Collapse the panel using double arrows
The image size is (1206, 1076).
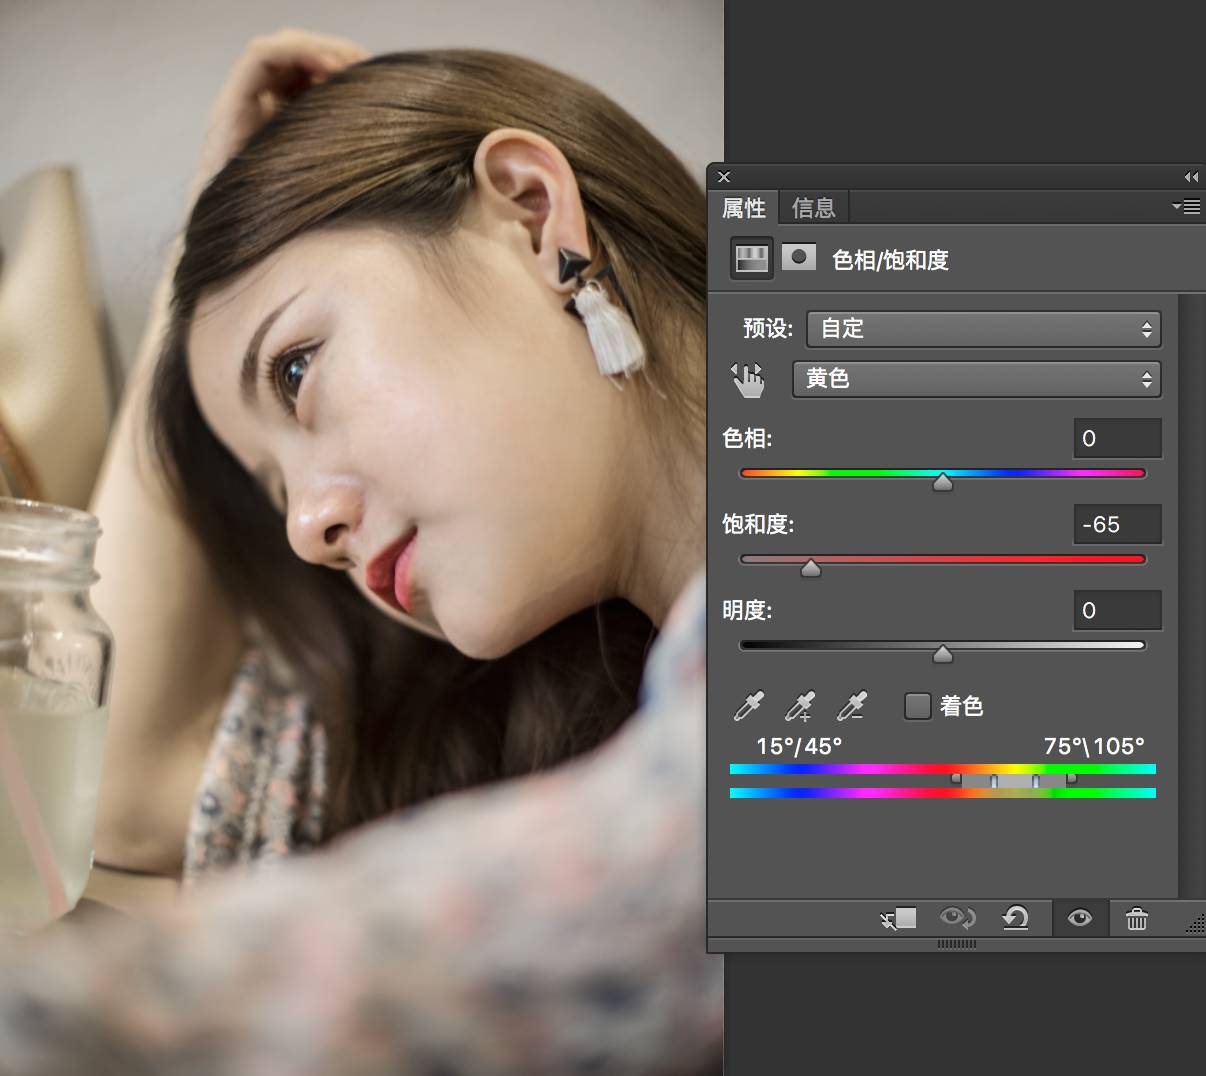pyautogui.click(x=1191, y=177)
